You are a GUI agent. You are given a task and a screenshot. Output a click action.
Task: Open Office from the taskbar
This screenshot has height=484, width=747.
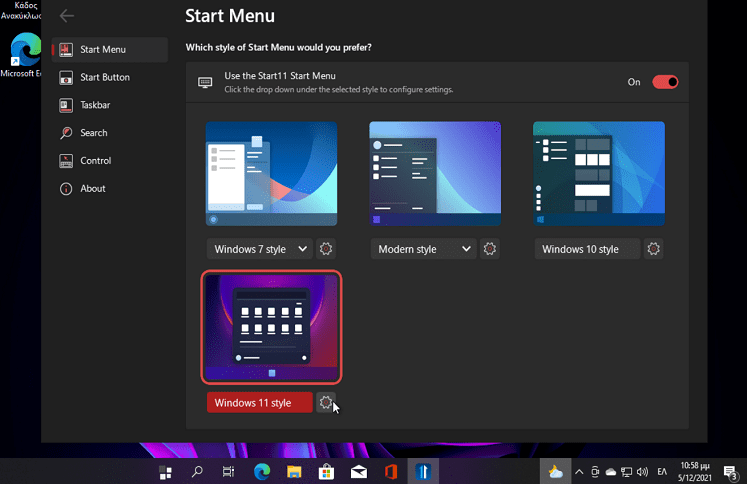tap(391, 472)
